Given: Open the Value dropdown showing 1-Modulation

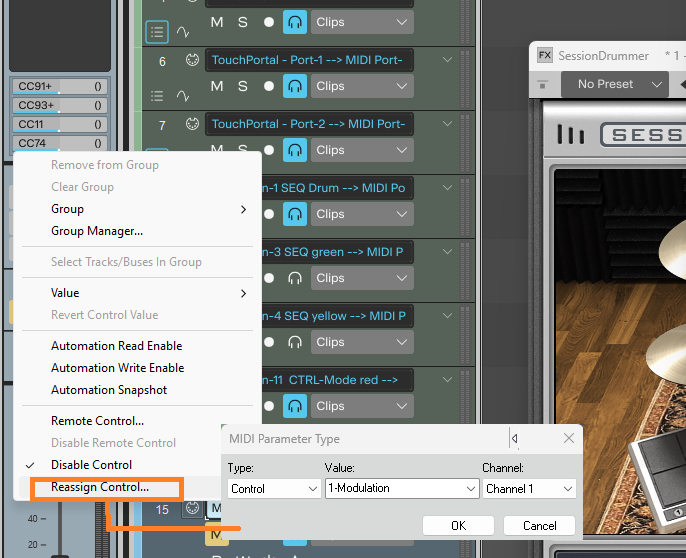Looking at the screenshot, I should point(401,489).
